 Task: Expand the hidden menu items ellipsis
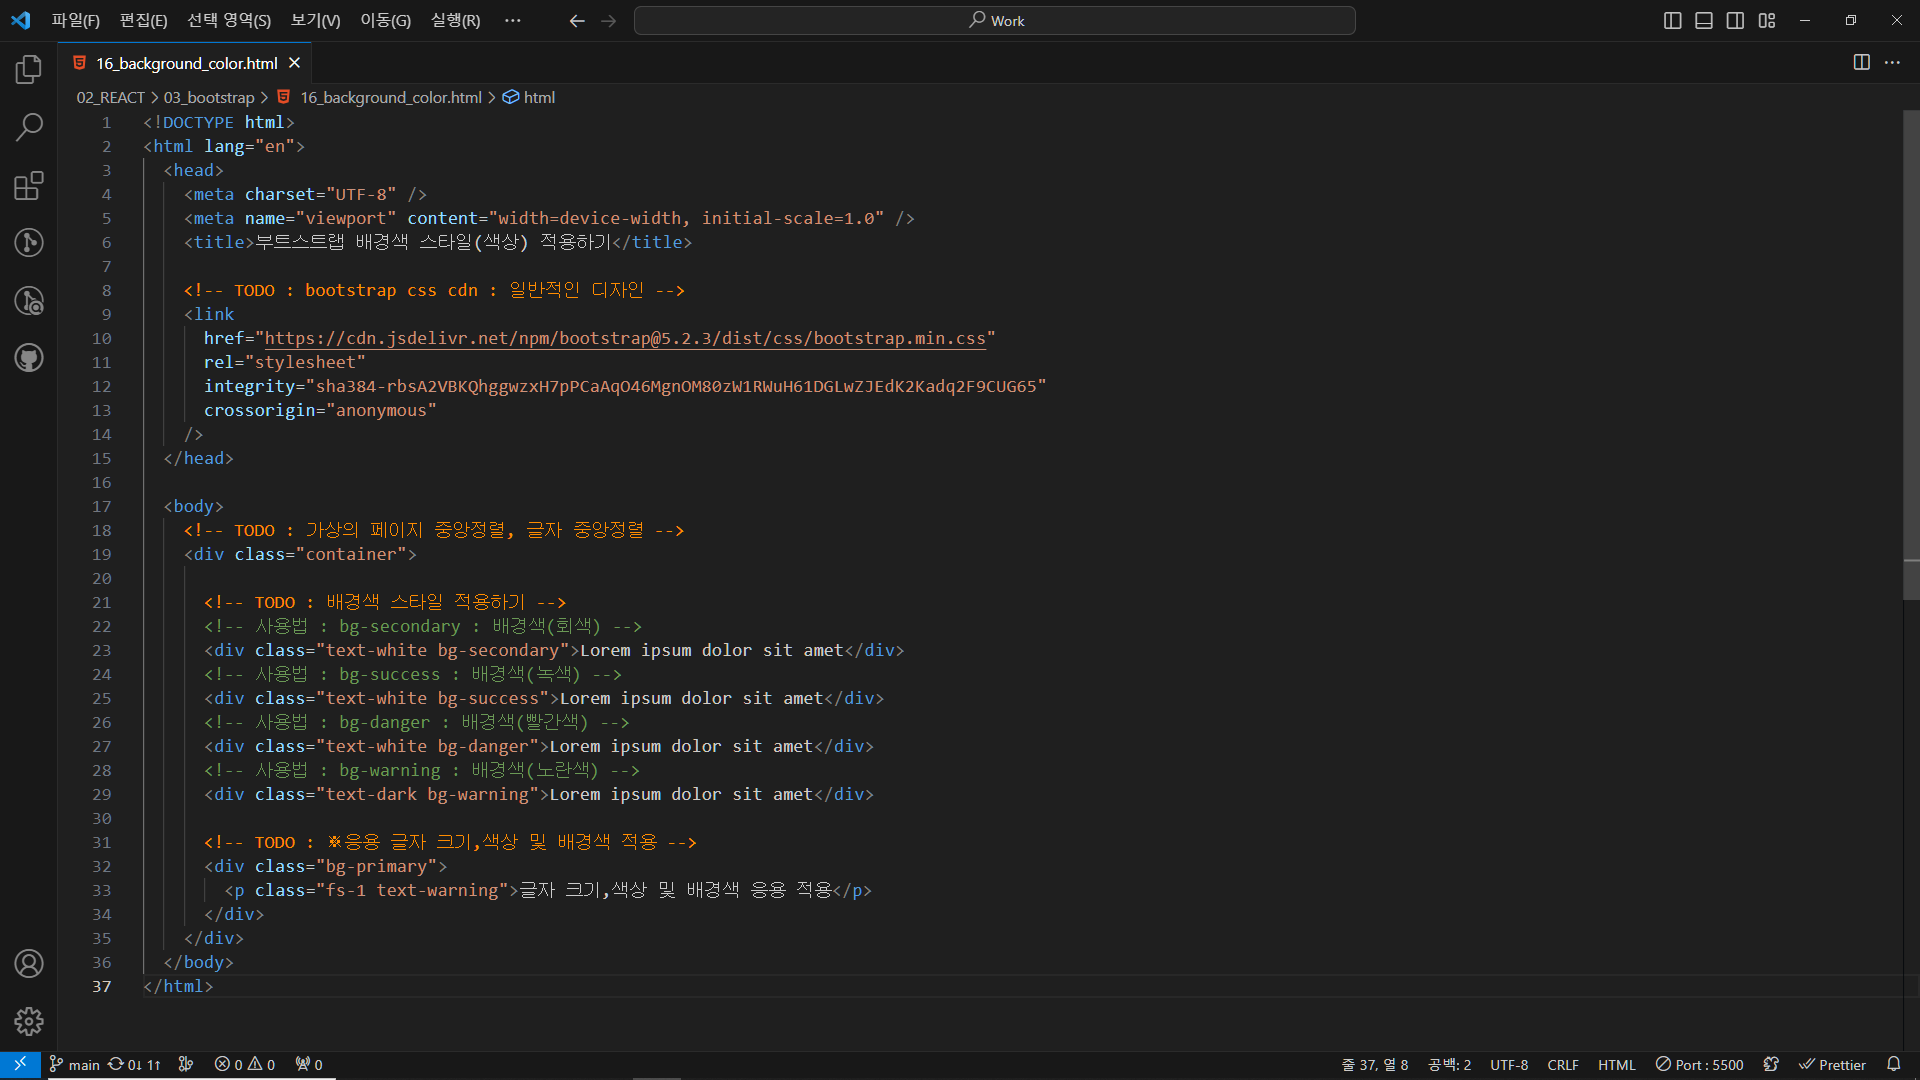click(x=513, y=20)
